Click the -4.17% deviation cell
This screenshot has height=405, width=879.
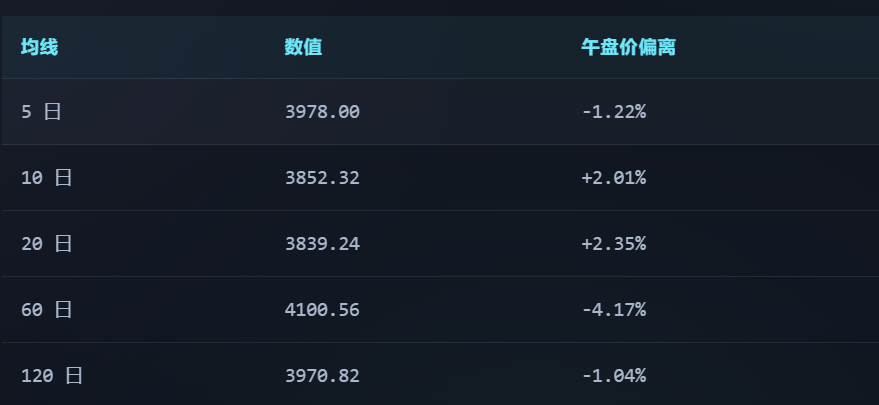pyautogui.click(x=614, y=310)
